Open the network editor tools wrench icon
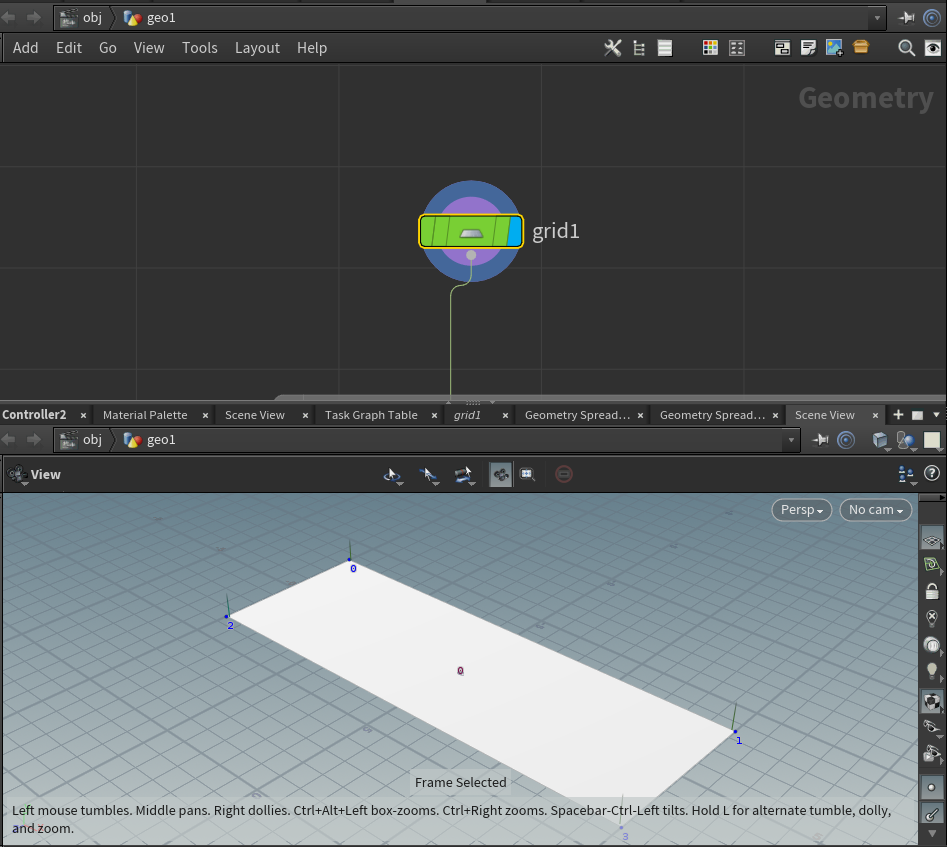 click(x=612, y=48)
